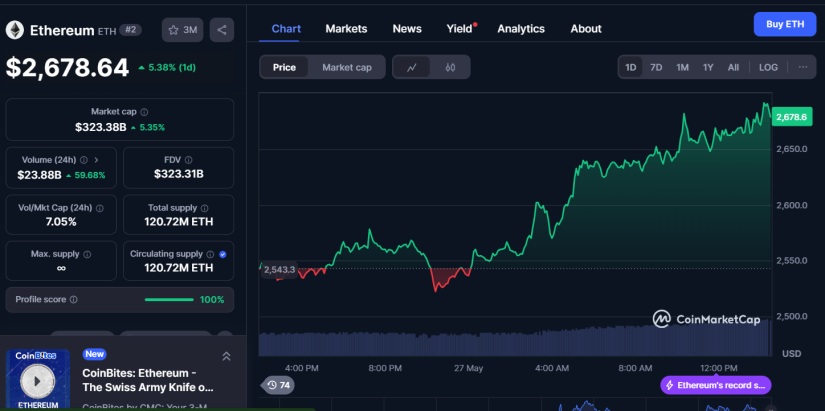Screen dimensions: 825x411
Task: Collapse the CoinBites panel with chevrons
Action: tap(226, 356)
